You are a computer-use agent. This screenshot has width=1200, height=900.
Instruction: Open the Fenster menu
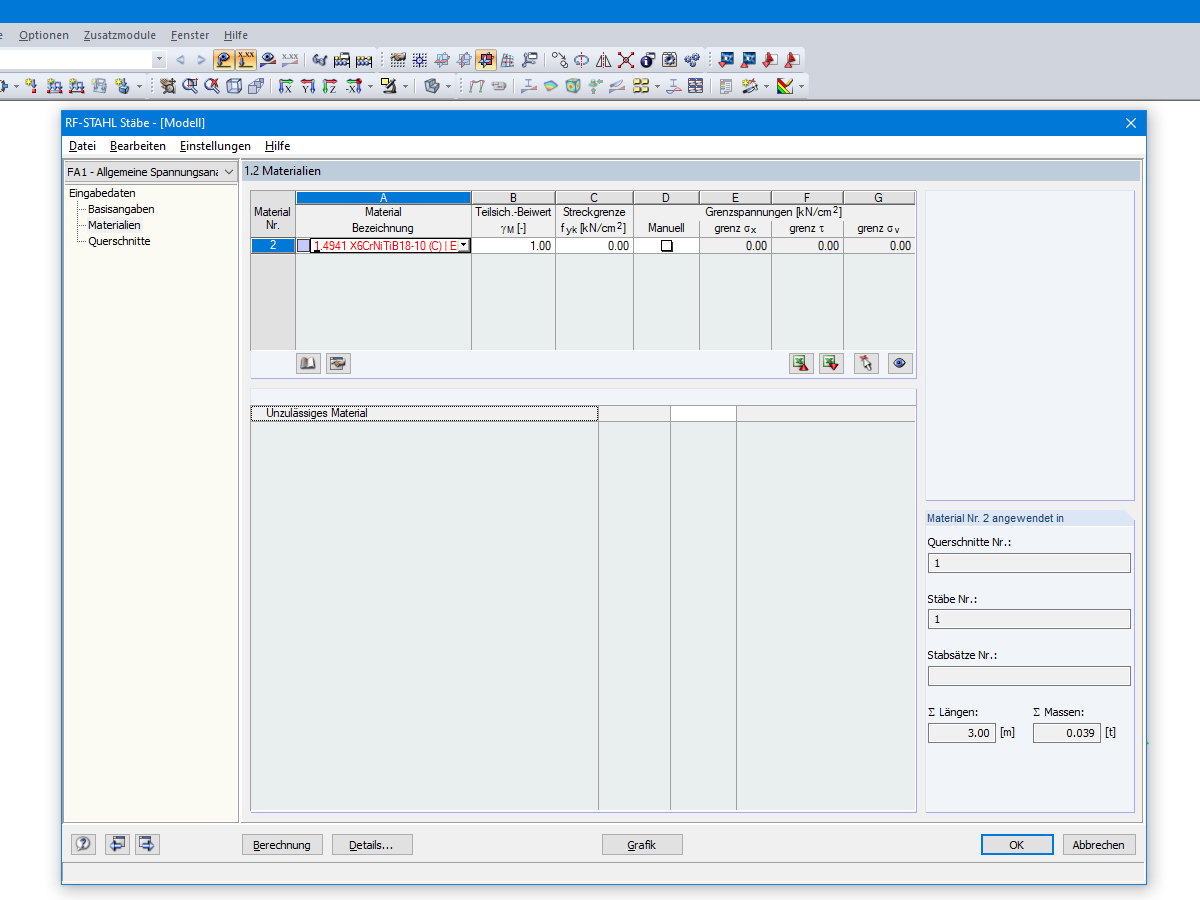(190, 35)
